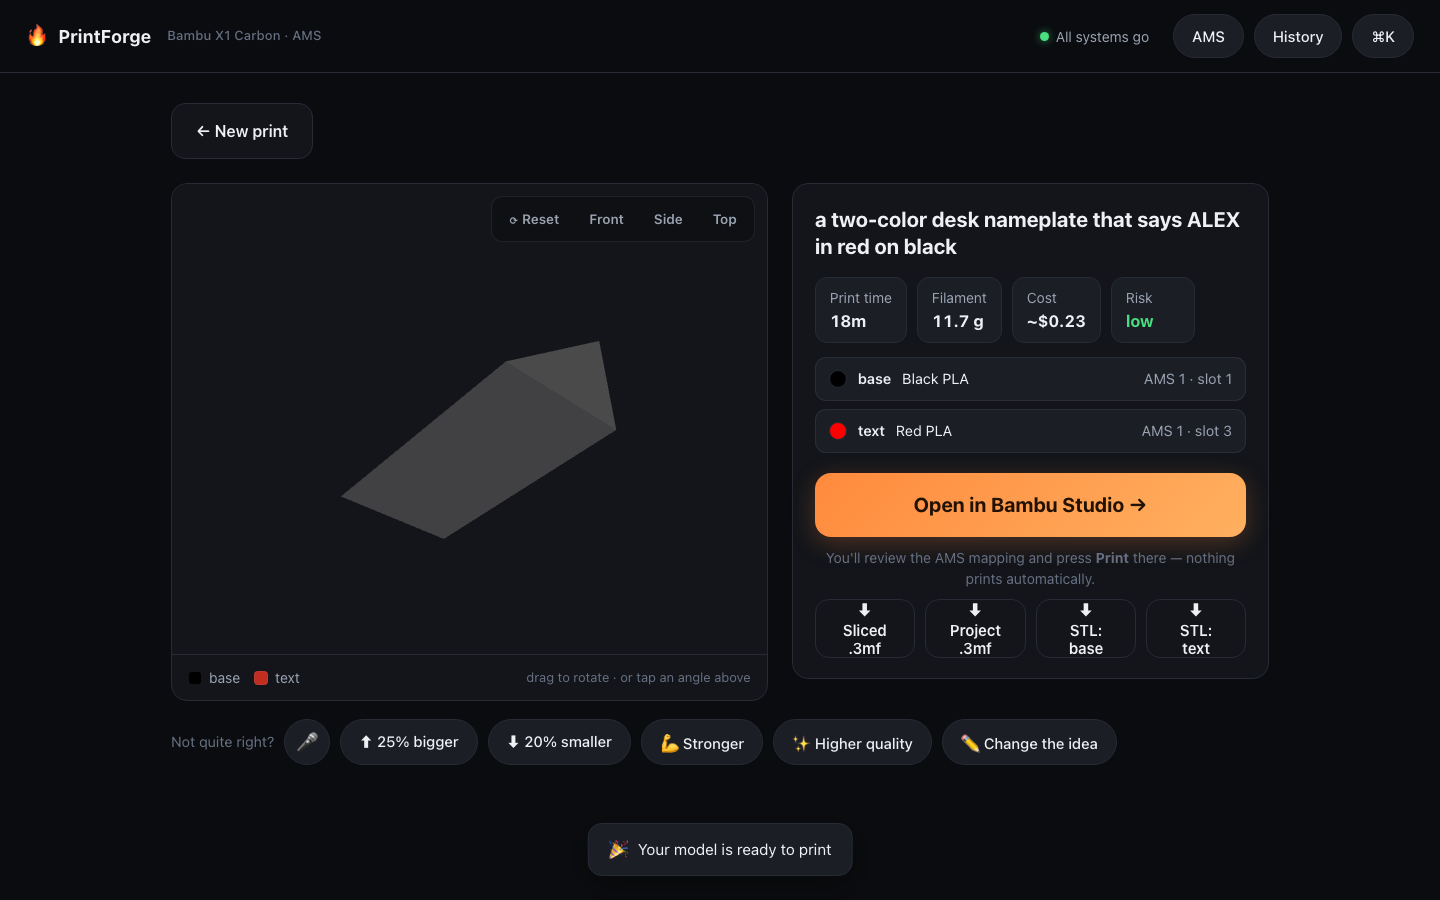Make the model 25% bigger
The width and height of the screenshot is (1440, 900).
pyautogui.click(x=409, y=742)
